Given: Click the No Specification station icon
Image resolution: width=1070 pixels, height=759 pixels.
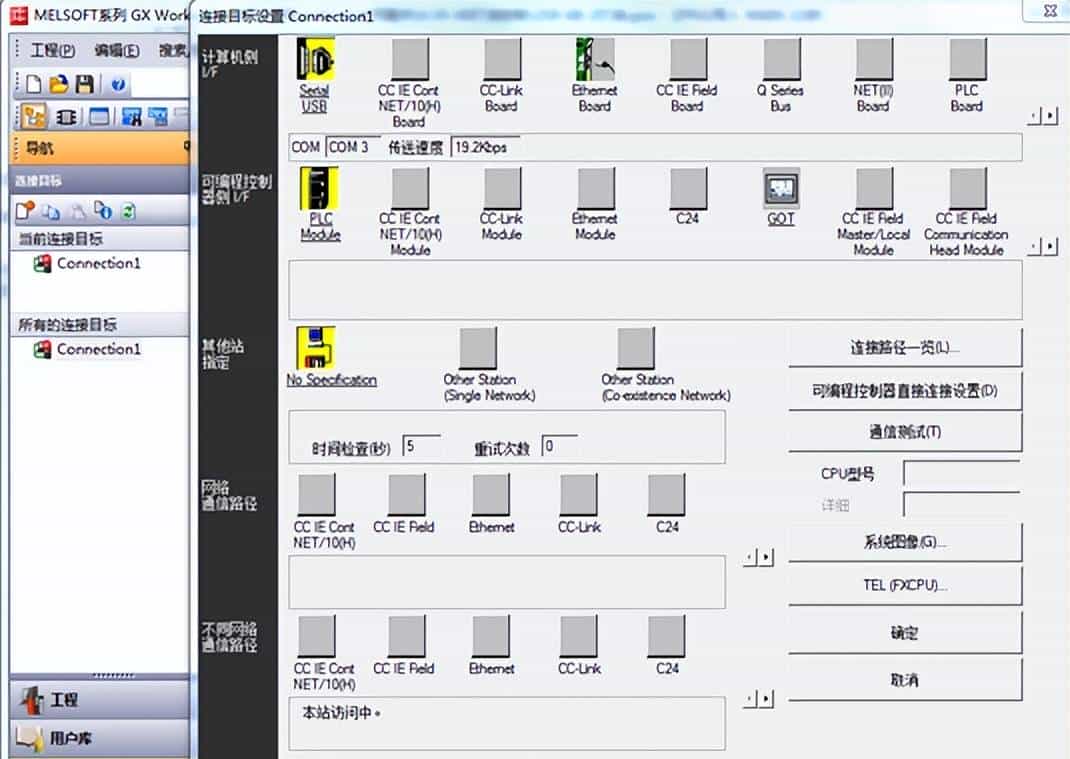Looking at the screenshot, I should 318,350.
